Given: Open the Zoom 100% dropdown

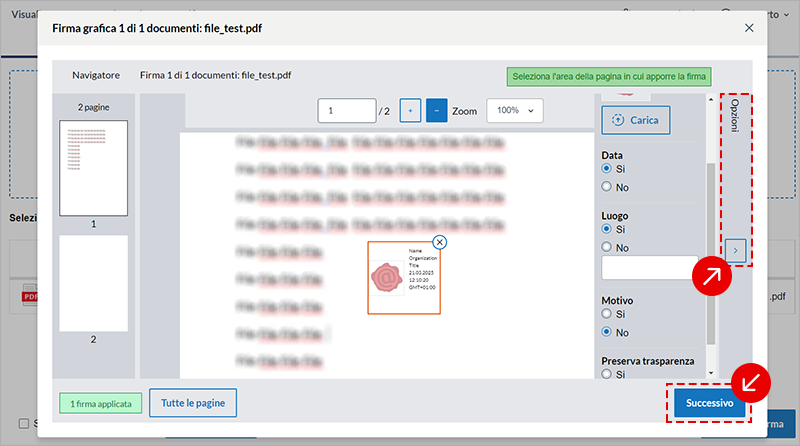Looking at the screenshot, I should (515, 111).
